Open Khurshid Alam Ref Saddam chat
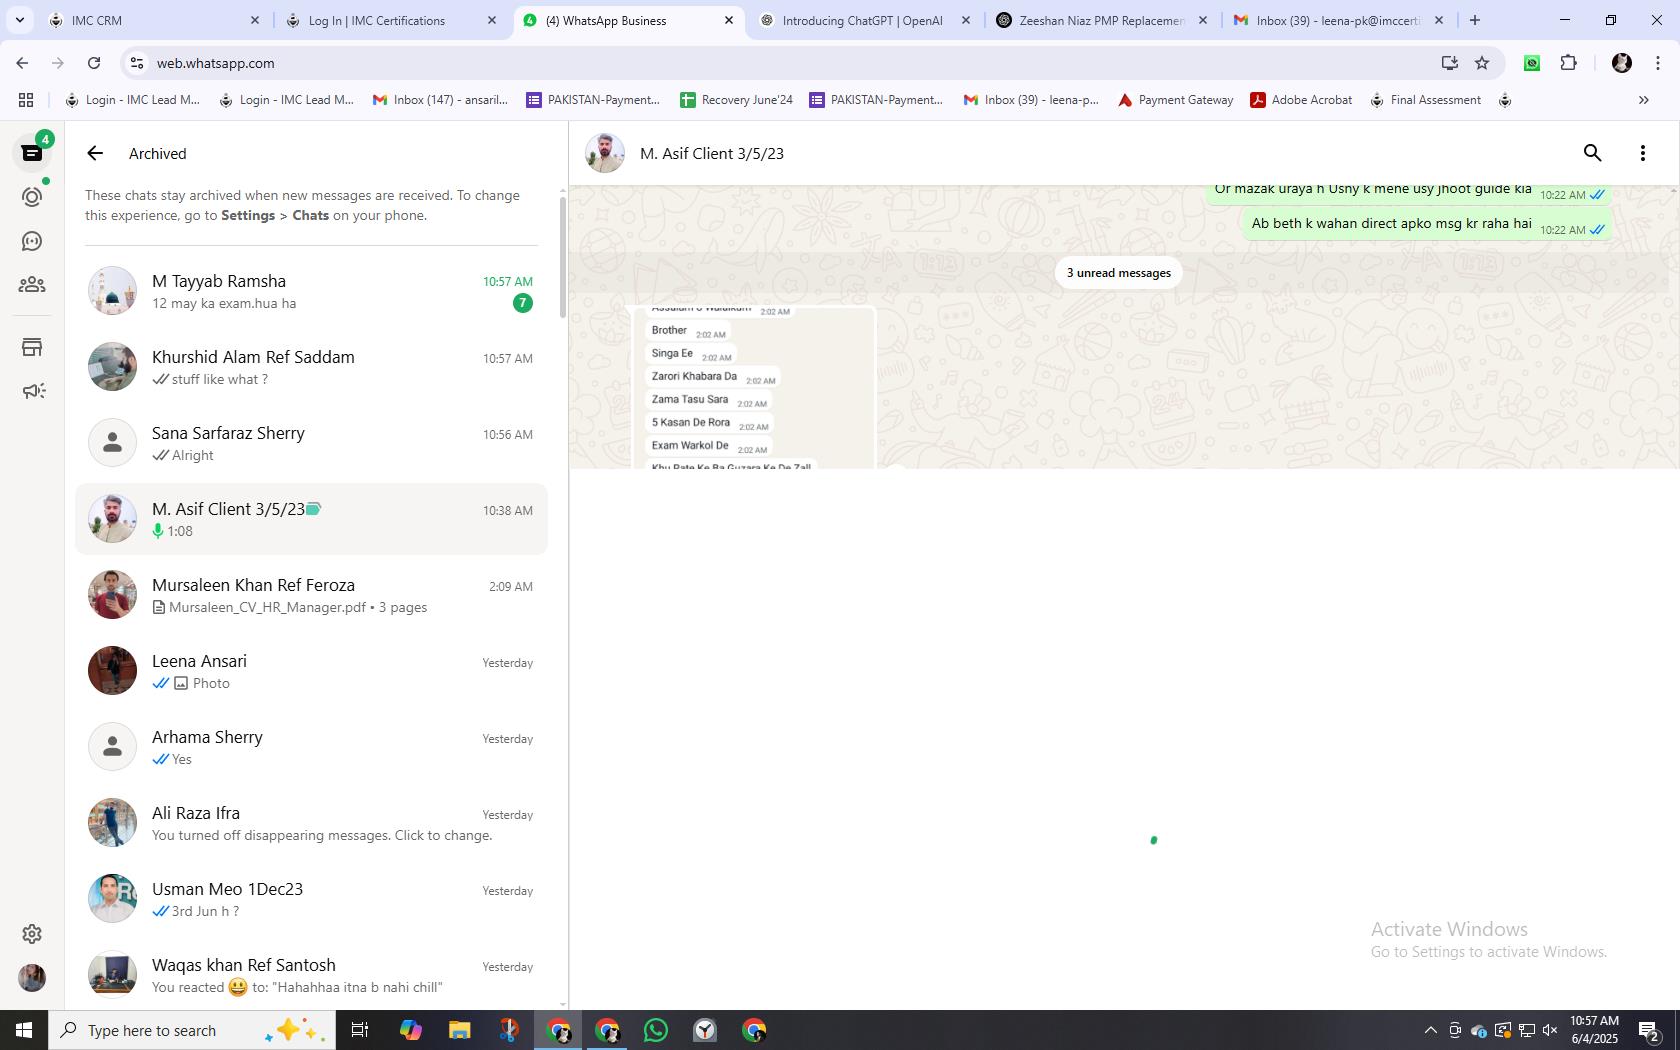Image resolution: width=1680 pixels, height=1050 pixels. (x=311, y=367)
